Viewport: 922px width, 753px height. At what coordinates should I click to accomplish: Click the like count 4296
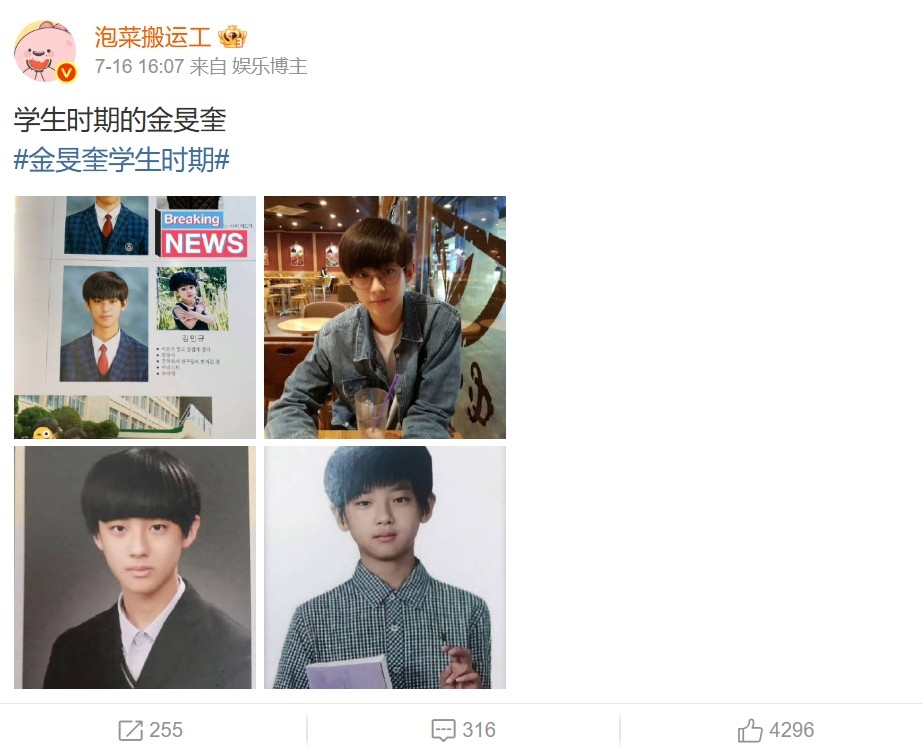(x=791, y=730)
